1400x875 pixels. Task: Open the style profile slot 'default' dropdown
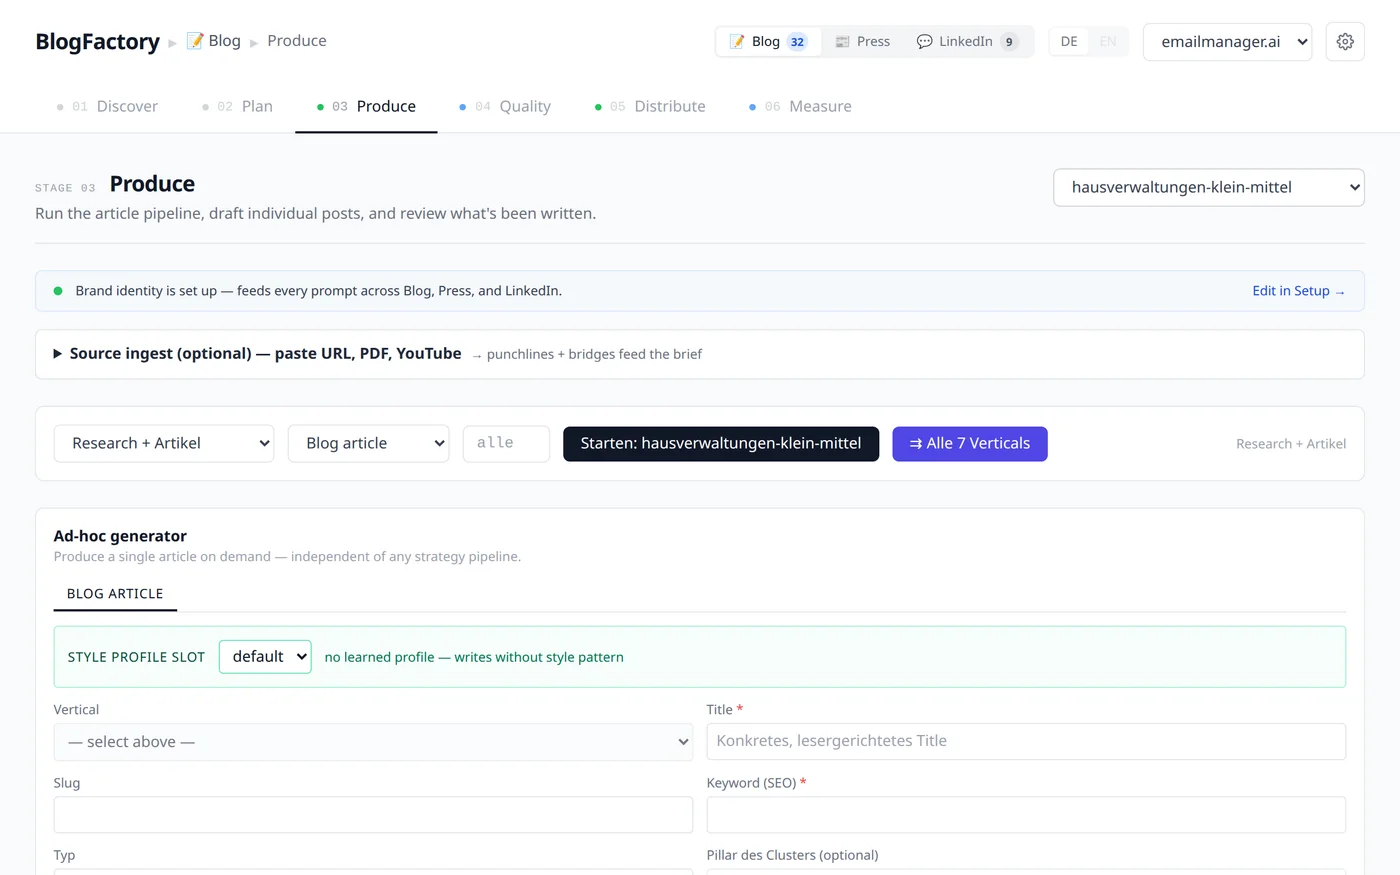click(265, 657)
